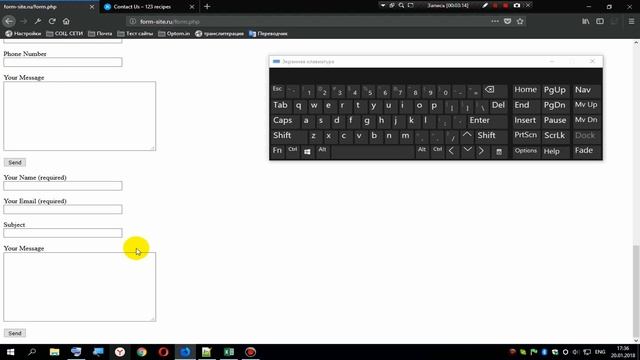Tap PgUp on the on-screen keyboard

coord(555,90)
